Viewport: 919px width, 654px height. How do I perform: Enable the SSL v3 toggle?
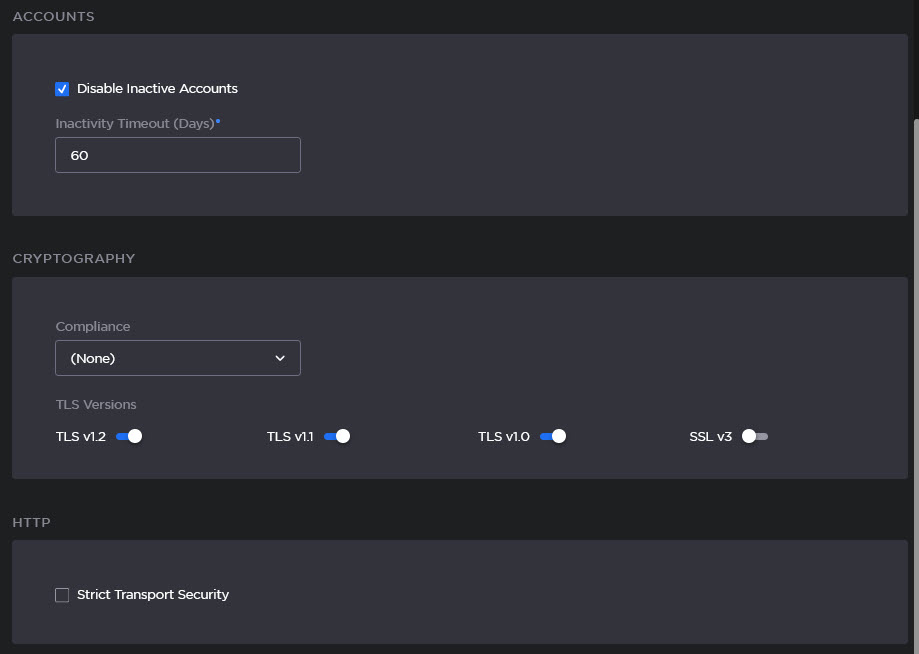tap(755, 436)
